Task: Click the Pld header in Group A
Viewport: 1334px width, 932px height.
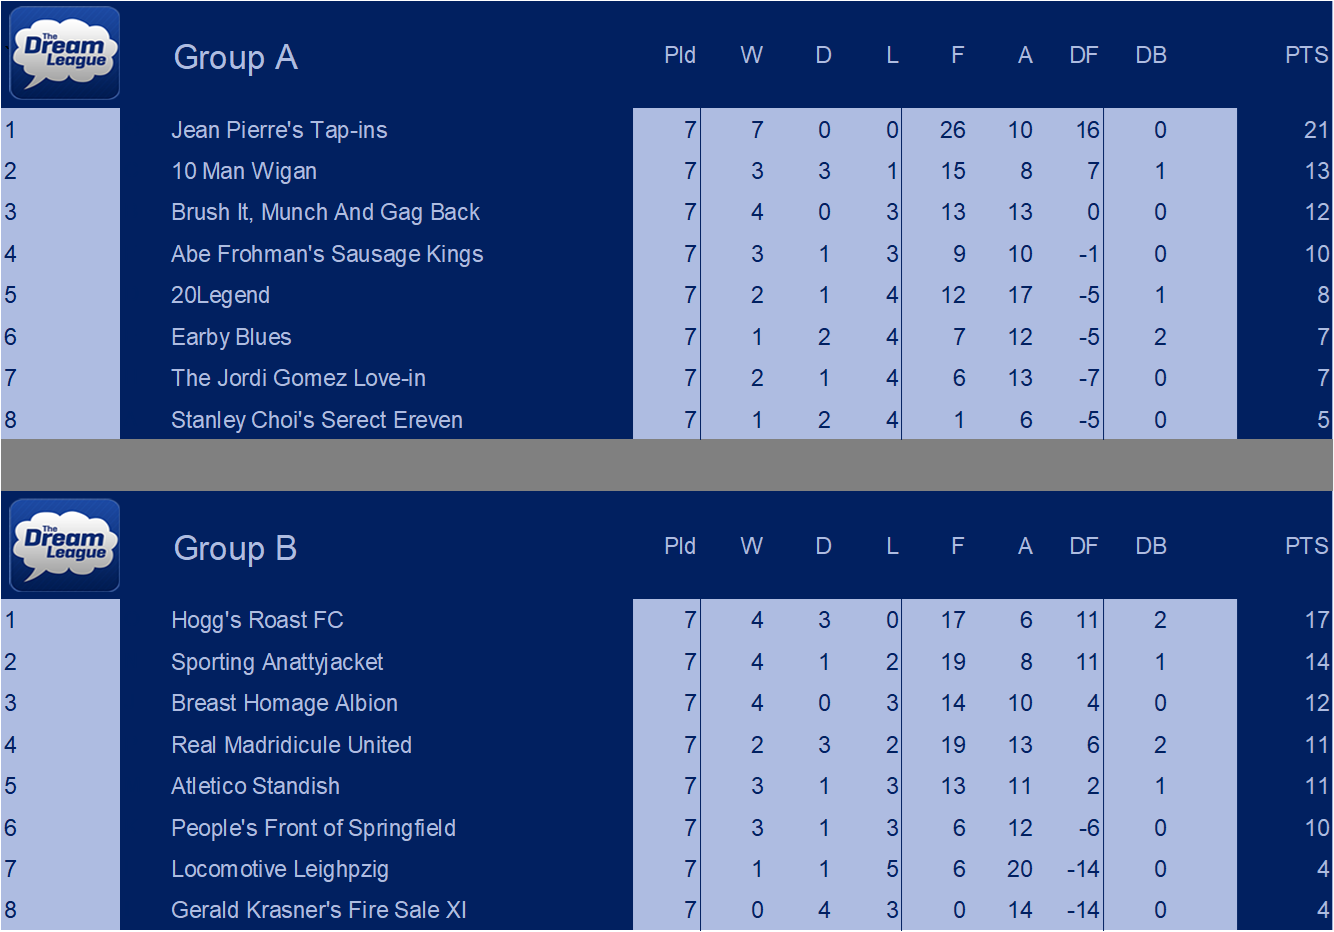Action: pos(680,55)
